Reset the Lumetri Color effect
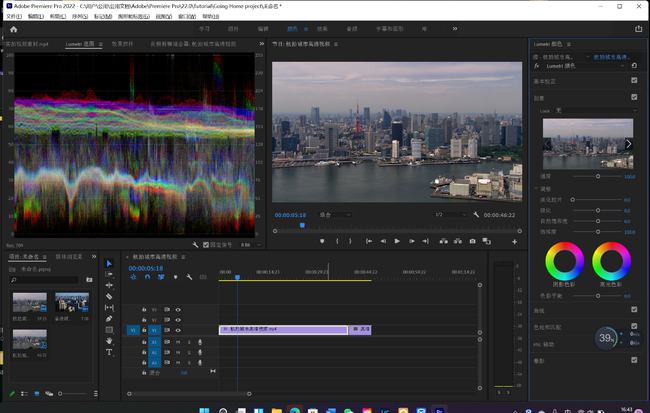Viewport: 650px width, 413px height. [633, 66]
